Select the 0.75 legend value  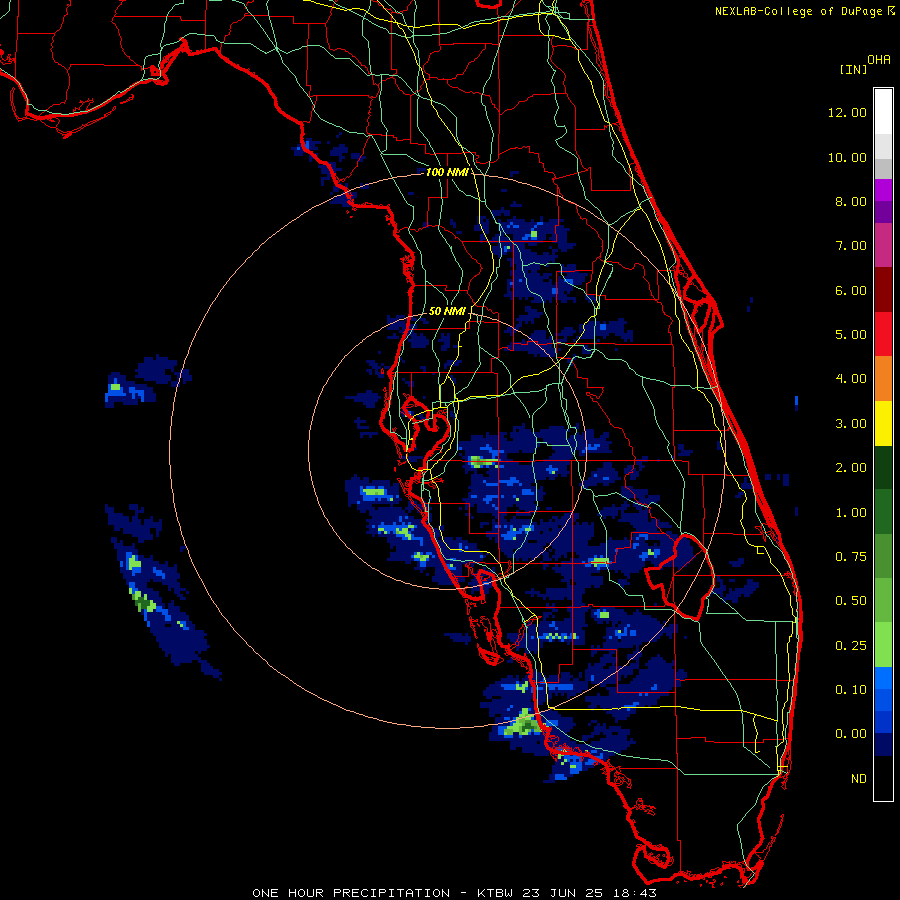851,557
